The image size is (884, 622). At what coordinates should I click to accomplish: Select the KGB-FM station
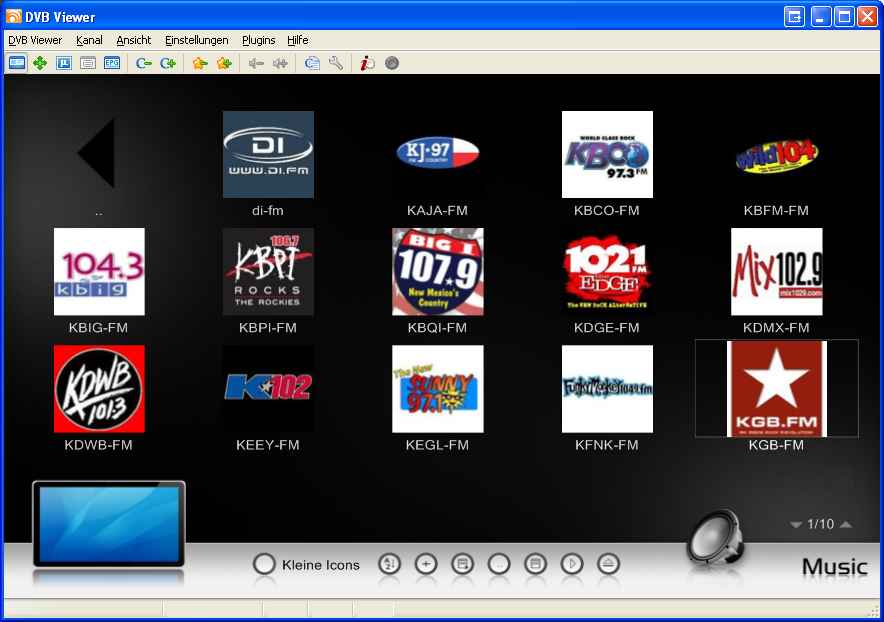click(x=776, y=388)
